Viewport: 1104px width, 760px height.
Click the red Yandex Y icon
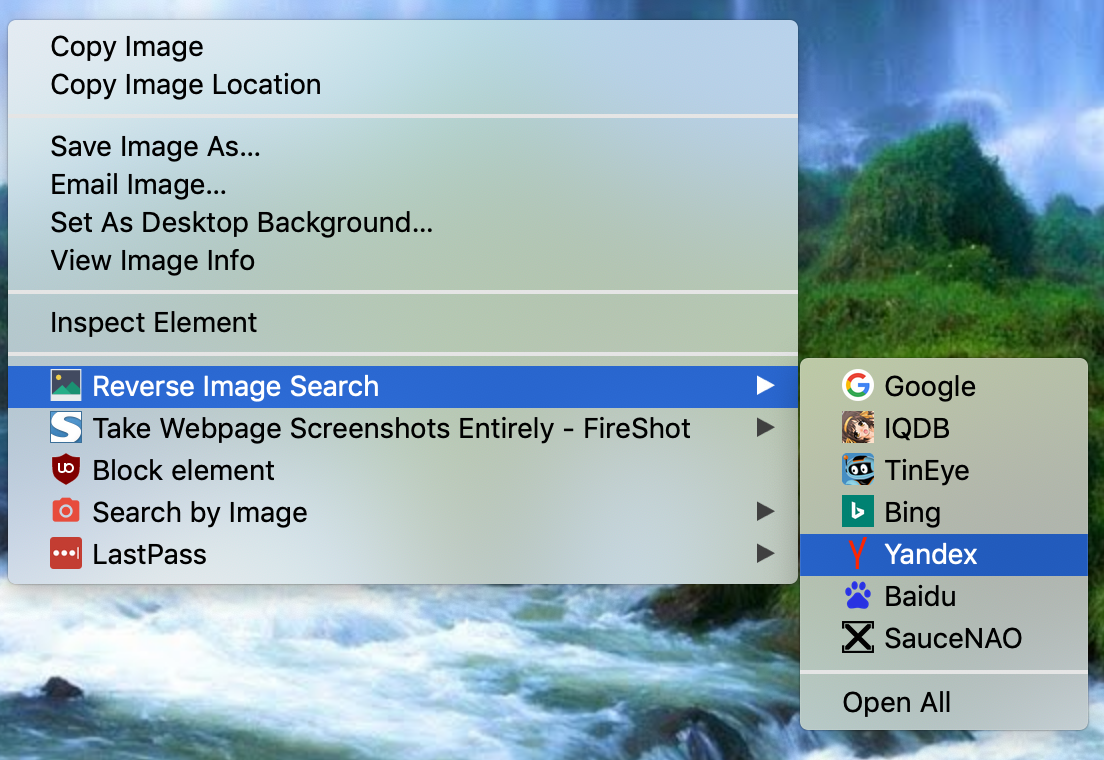coord(856,554)
